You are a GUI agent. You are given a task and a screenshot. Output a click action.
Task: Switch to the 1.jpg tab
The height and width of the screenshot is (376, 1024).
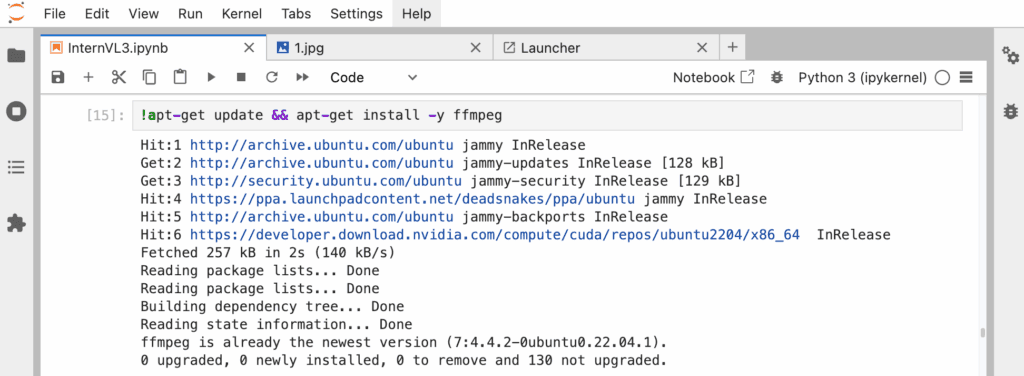pyautogui.click(x=379, y=48)
